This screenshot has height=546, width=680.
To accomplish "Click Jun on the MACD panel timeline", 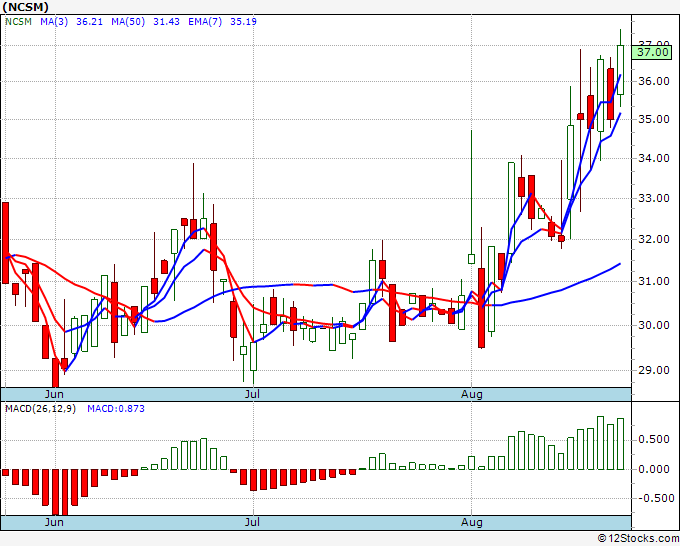I will (x=54, y=522).
